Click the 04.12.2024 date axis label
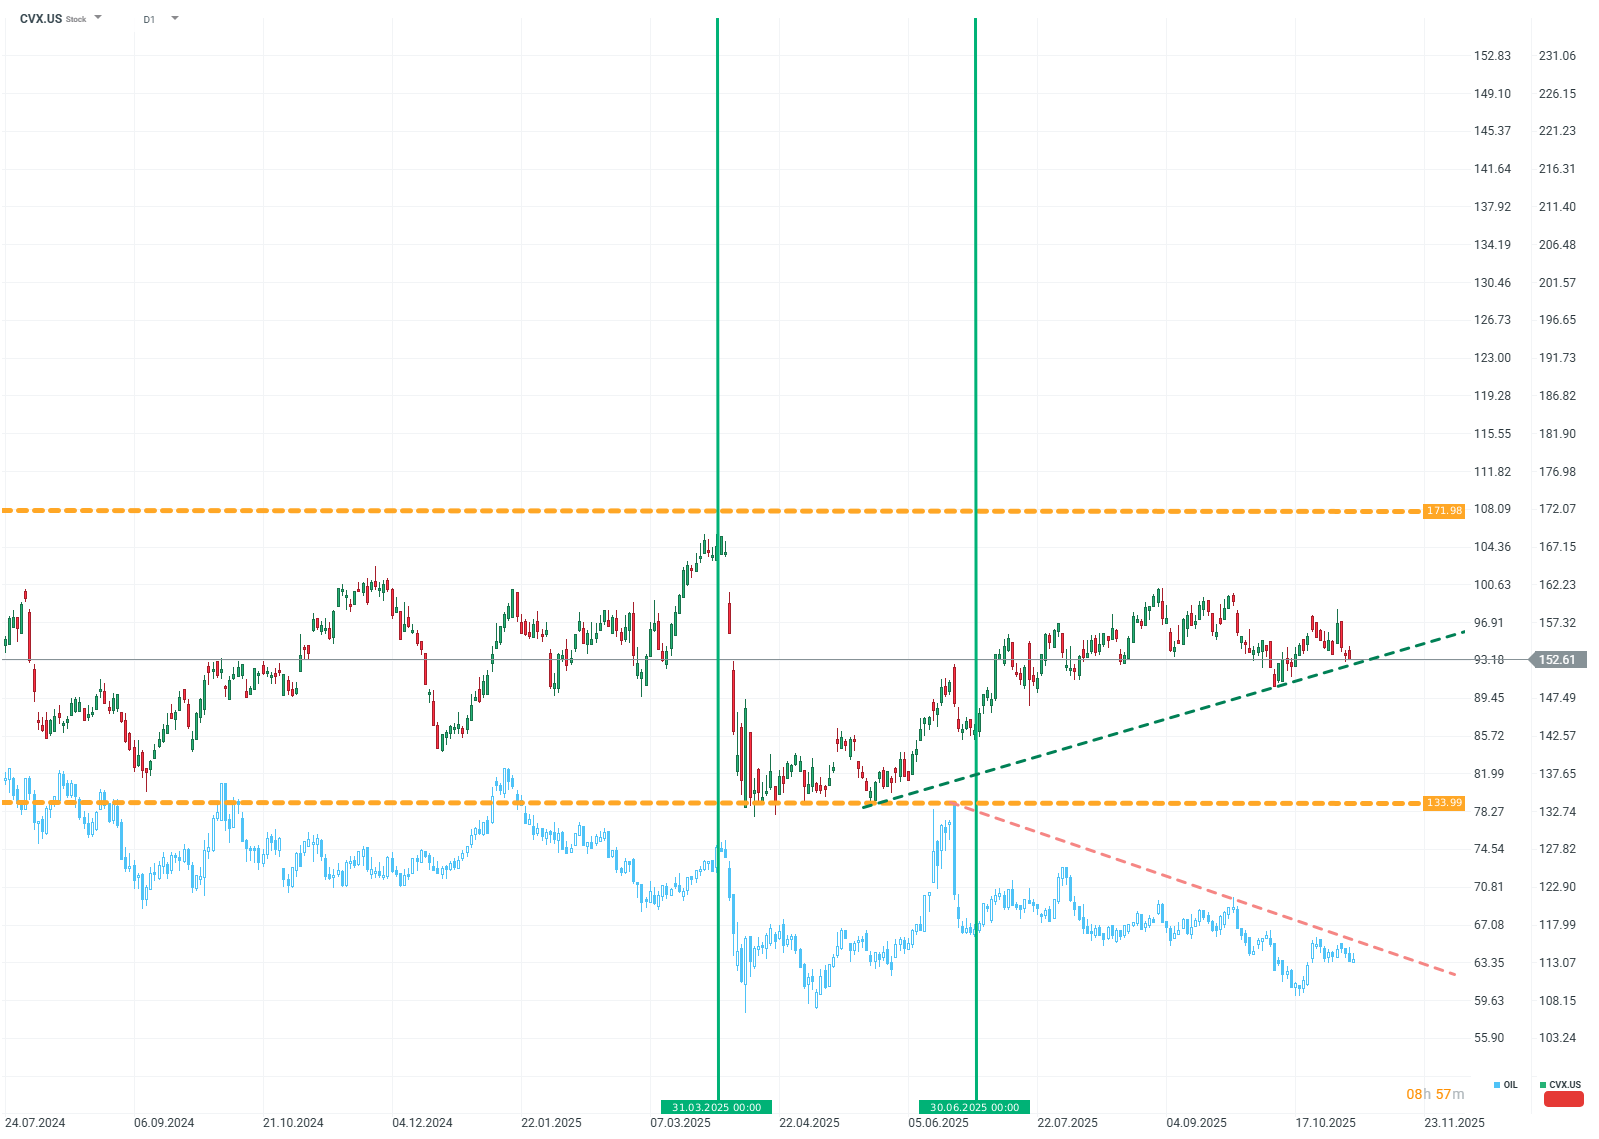This screenshot has height=1139, width=1599. pyautogui.click(x=422, y=1123)
